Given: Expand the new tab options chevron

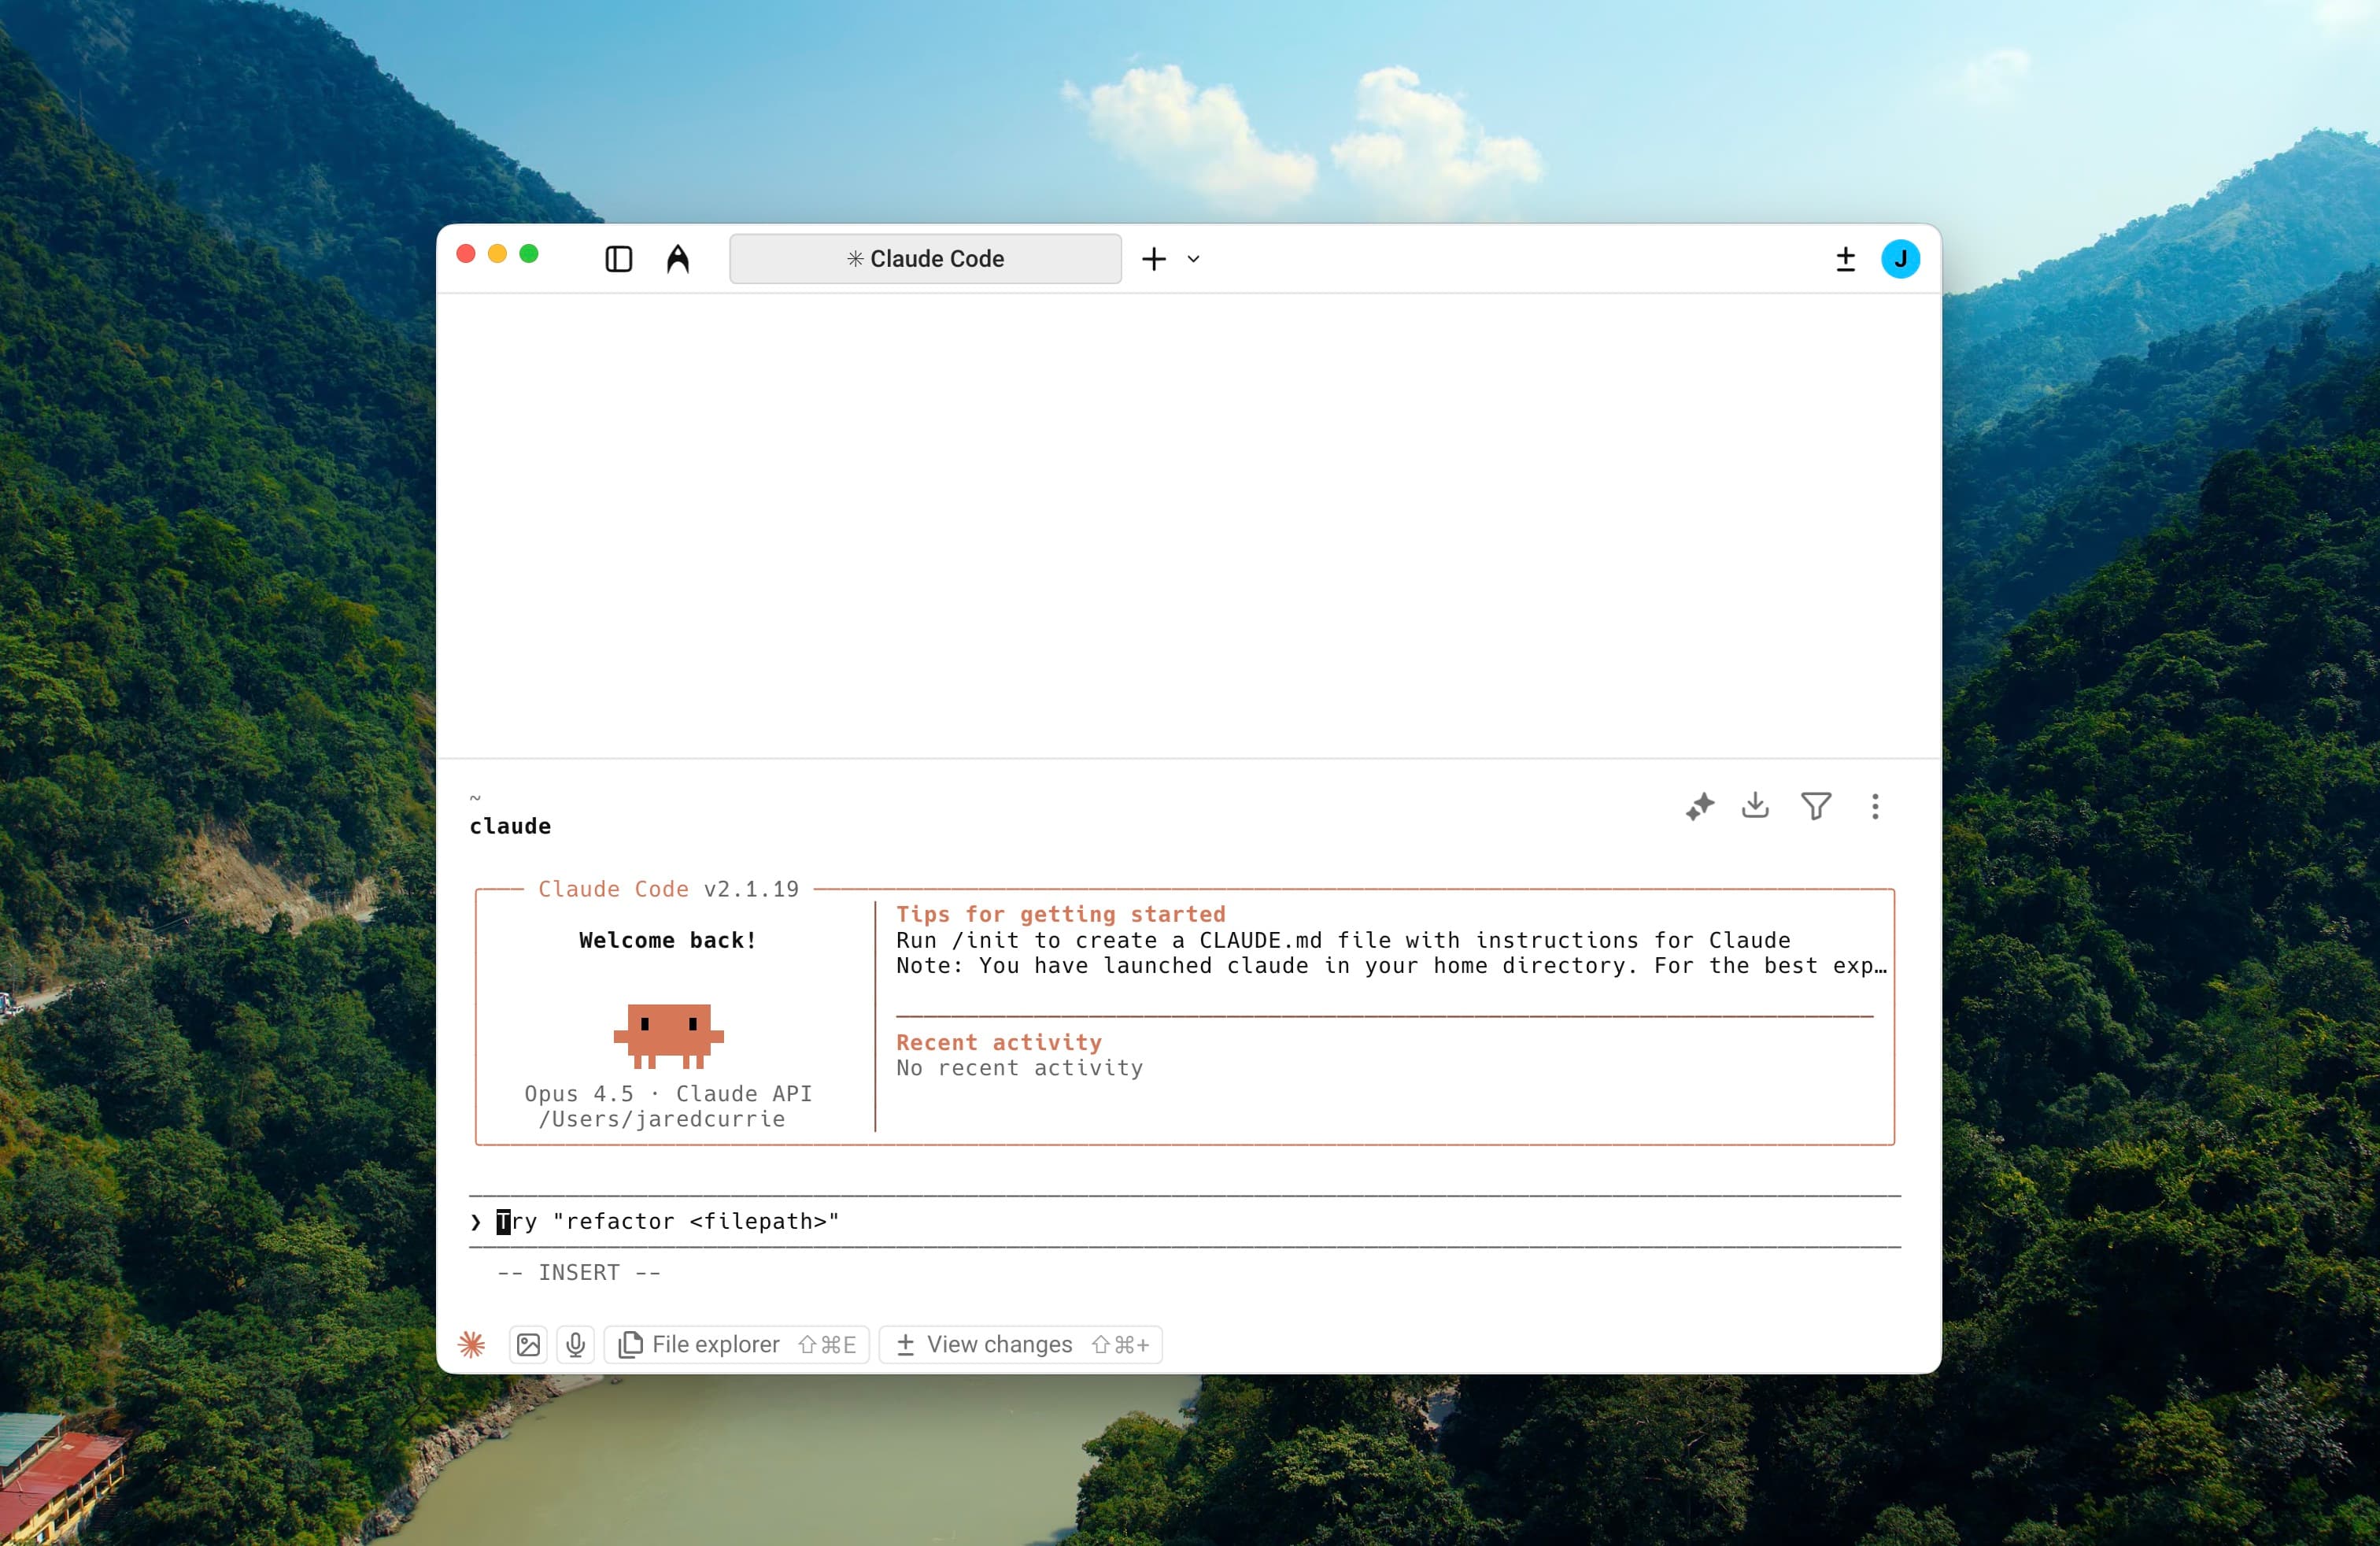Looking at the screenshot, I should tap(1193, 259).
